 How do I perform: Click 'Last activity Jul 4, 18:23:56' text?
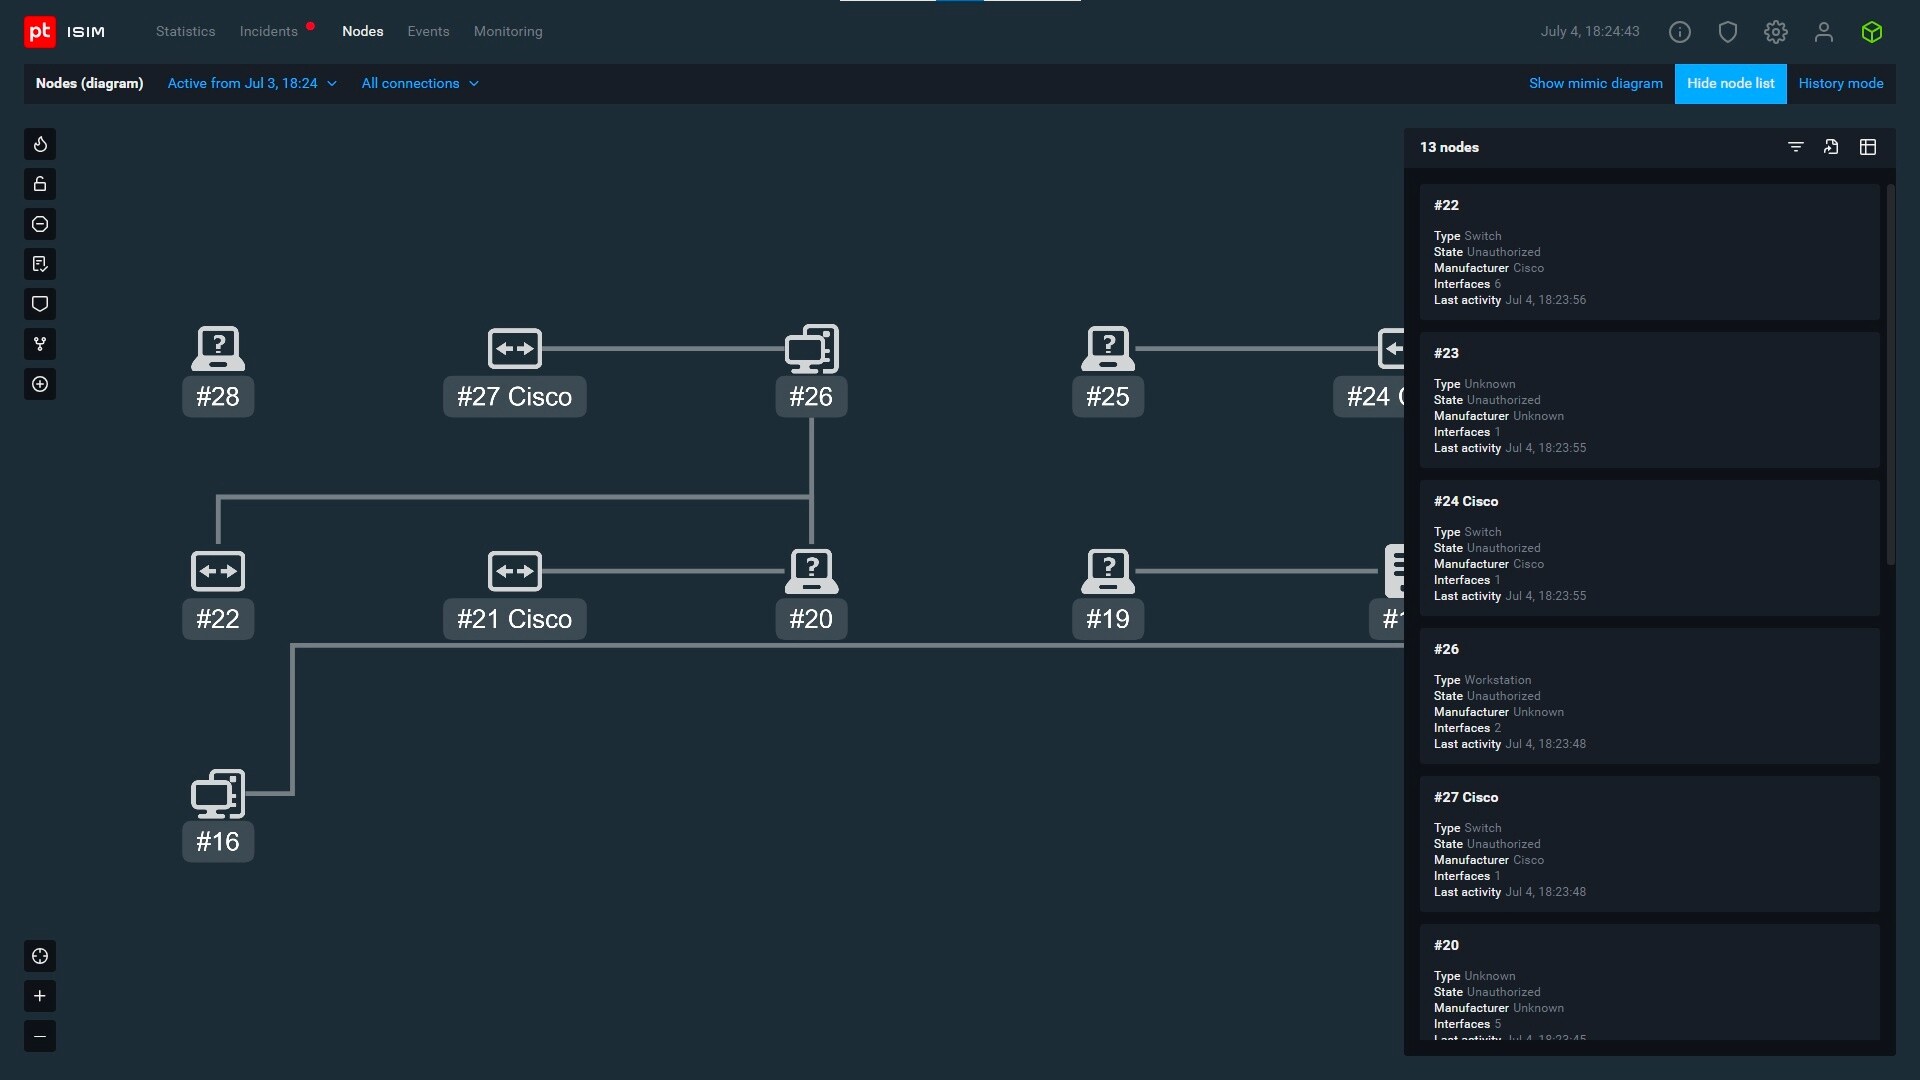coord(1510,300)
